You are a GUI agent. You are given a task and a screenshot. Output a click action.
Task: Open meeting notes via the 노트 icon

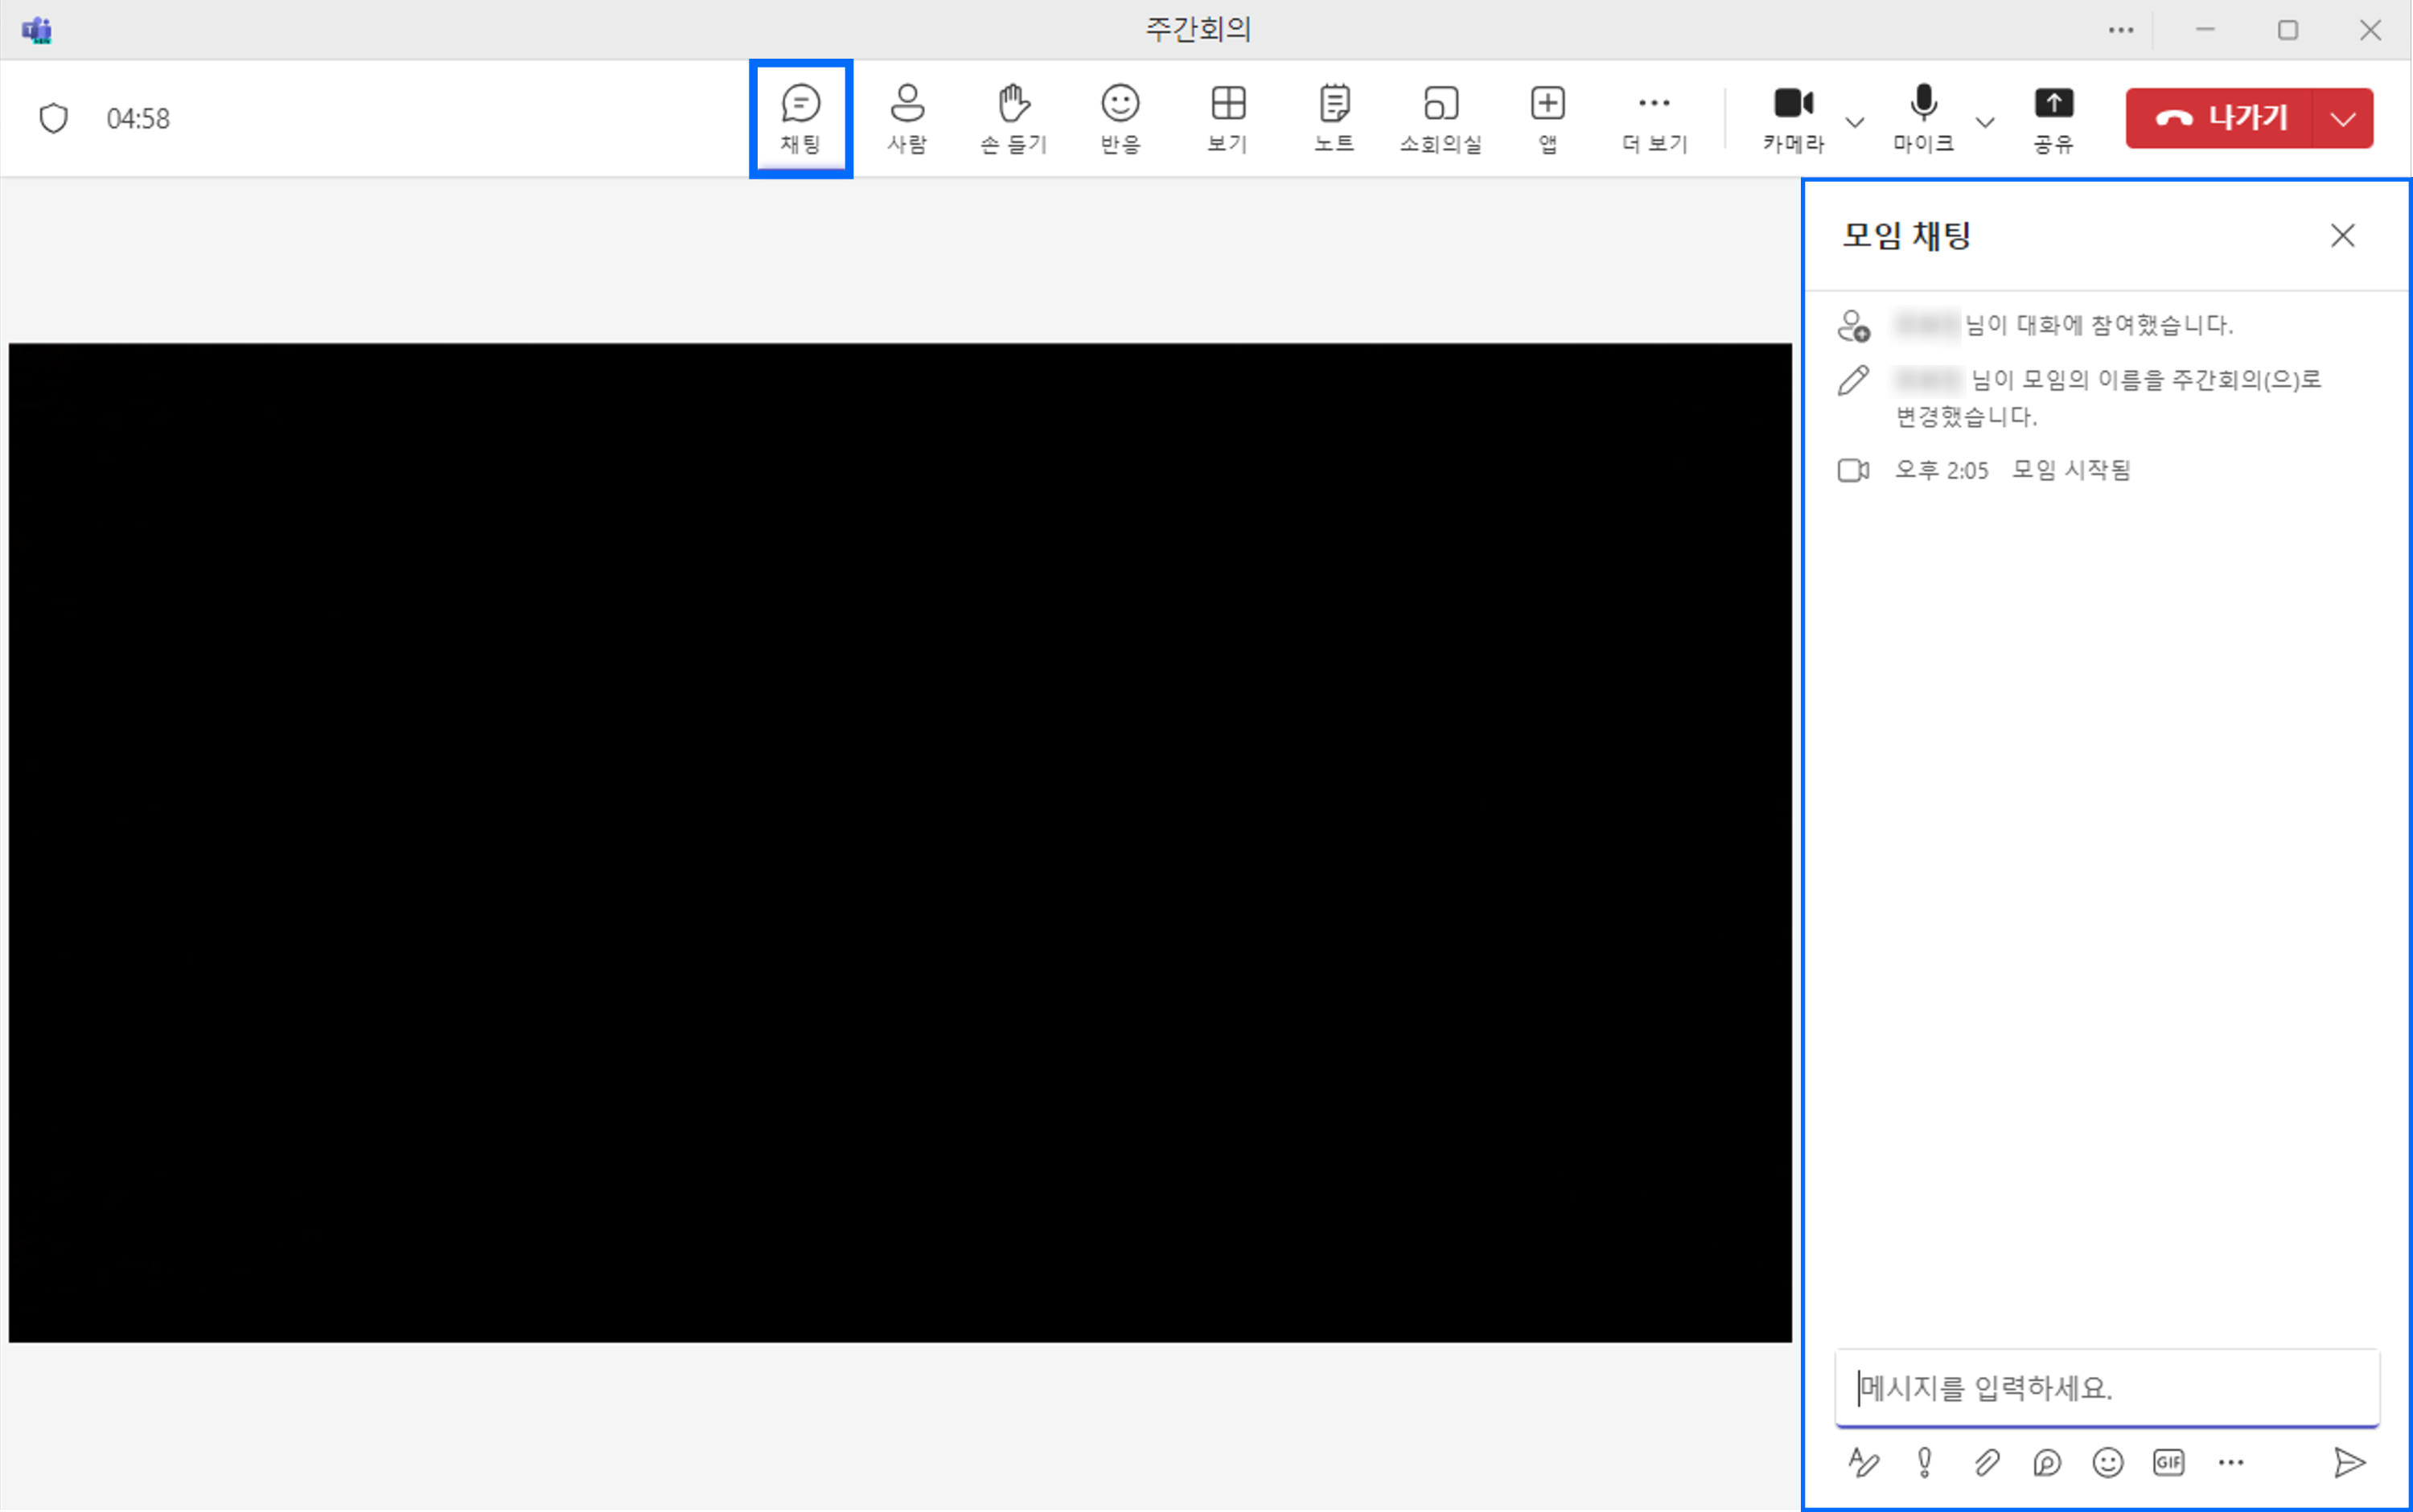(x=1334, y=117)
